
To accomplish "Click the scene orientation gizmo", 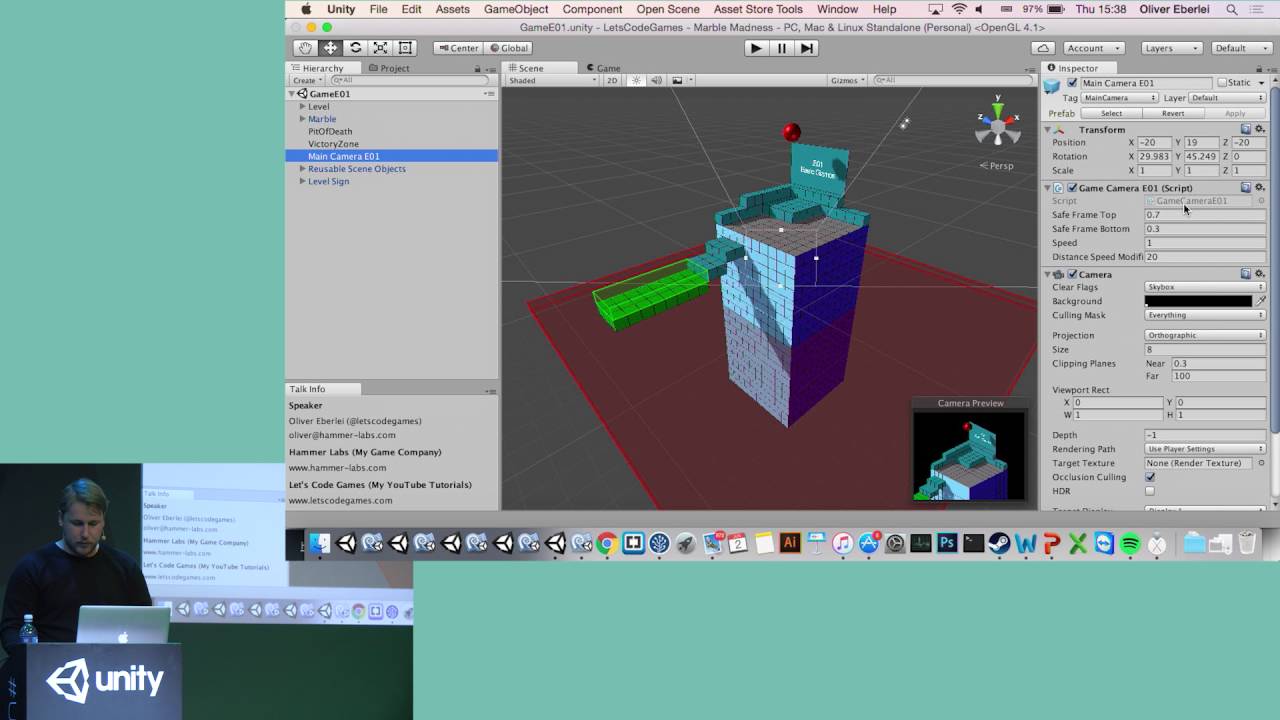I will pyautogui.click(x=997, y=123).
